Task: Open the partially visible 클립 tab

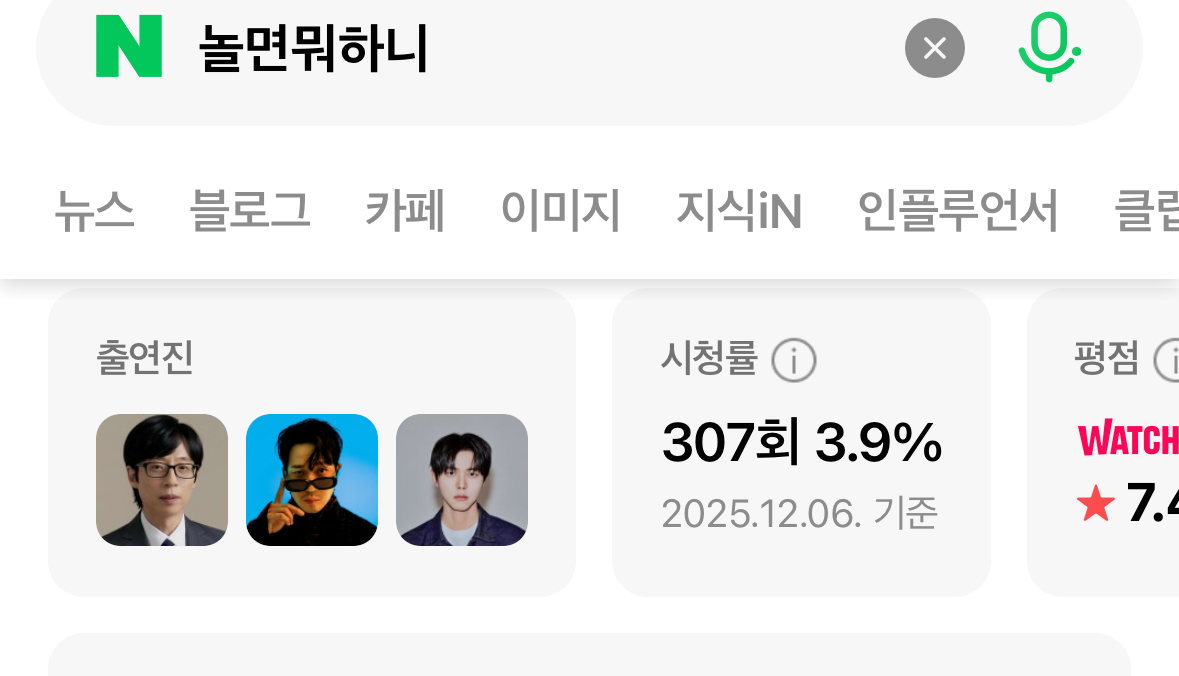Action: click(1147, 211)
